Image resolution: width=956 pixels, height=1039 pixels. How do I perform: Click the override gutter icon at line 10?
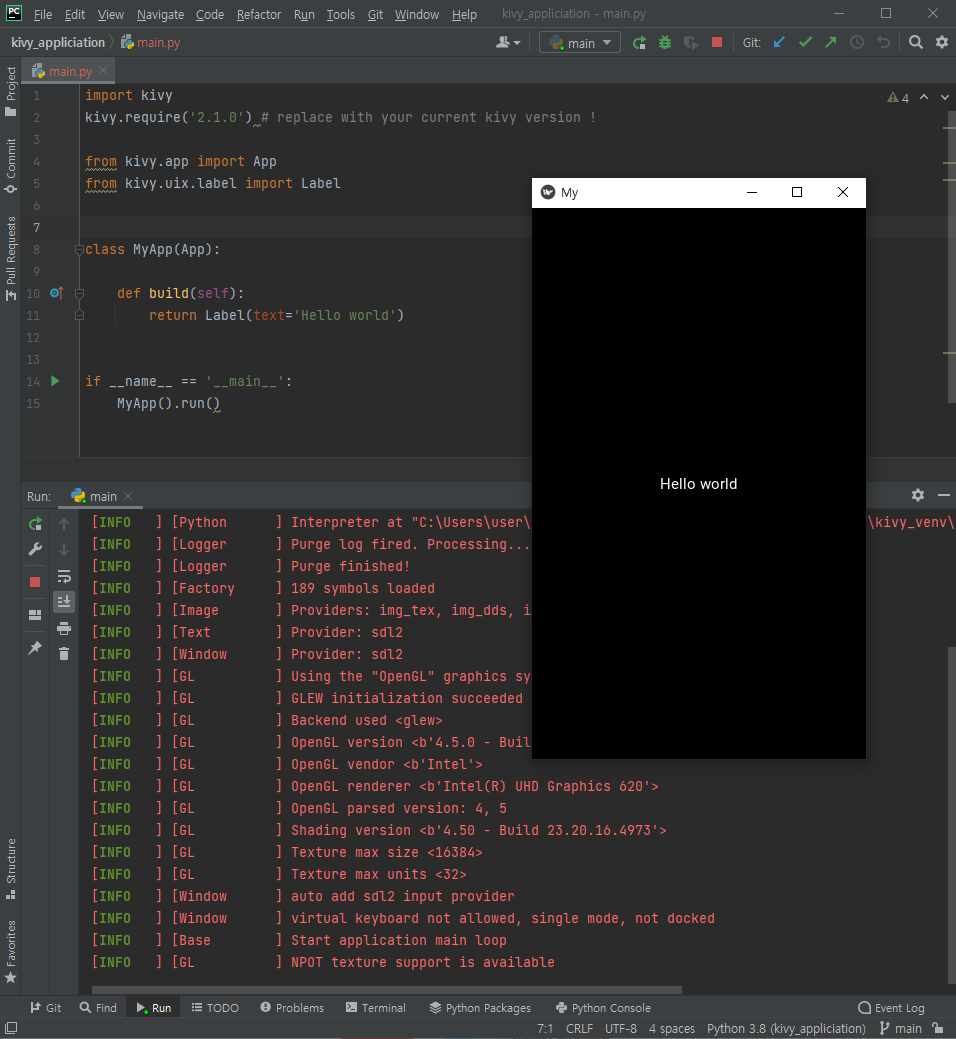coord(56,293)
